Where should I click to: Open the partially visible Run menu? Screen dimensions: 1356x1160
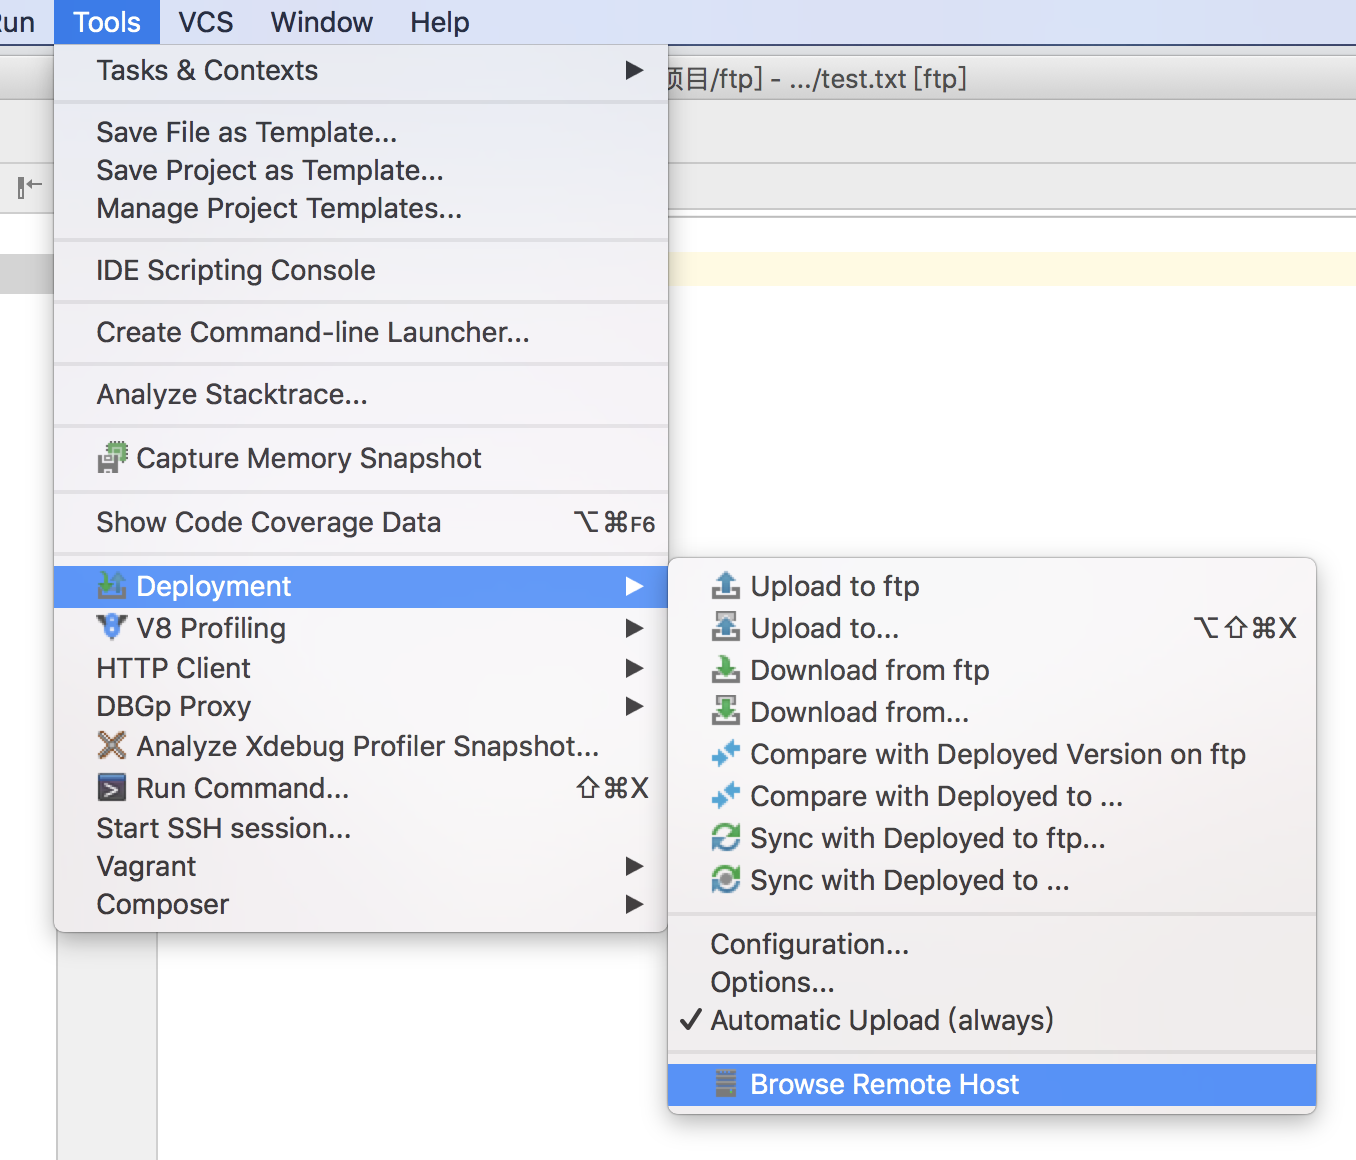pos(17,22)
